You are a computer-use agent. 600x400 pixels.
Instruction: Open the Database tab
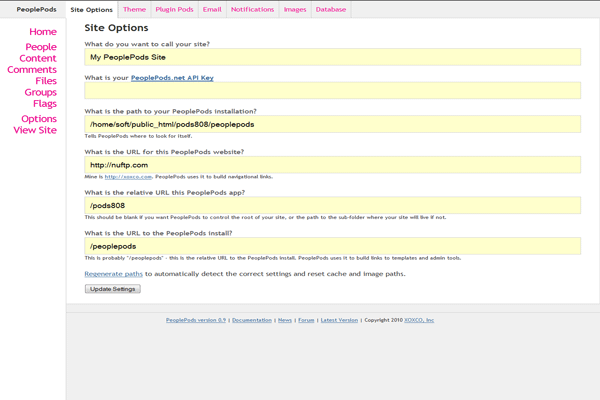tap(331, 9)
